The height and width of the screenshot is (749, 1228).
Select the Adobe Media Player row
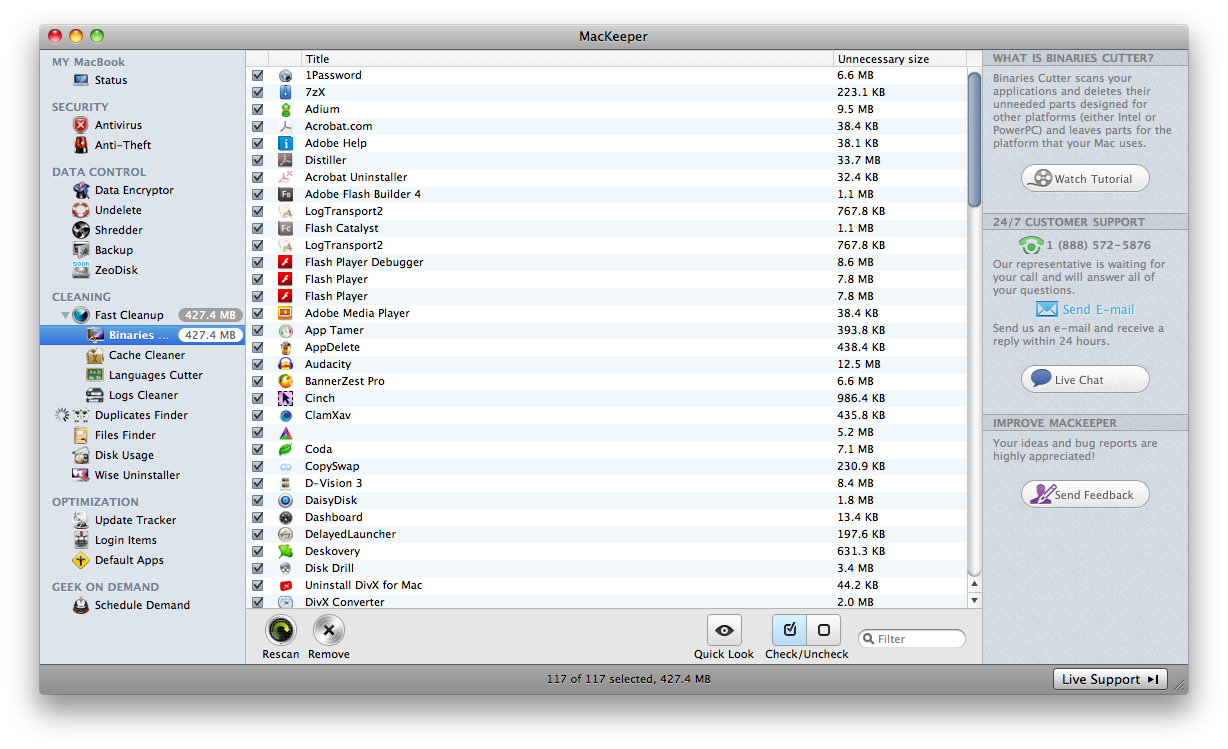[x=606, y=313]
